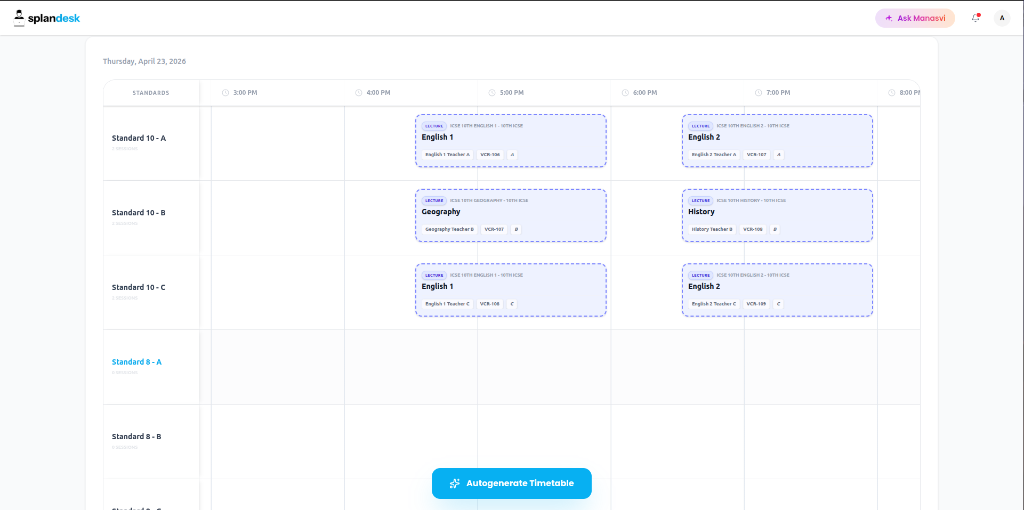Click the STANDARDS column header
This screenshot has height=510, width=1024.
click(151, 93)
